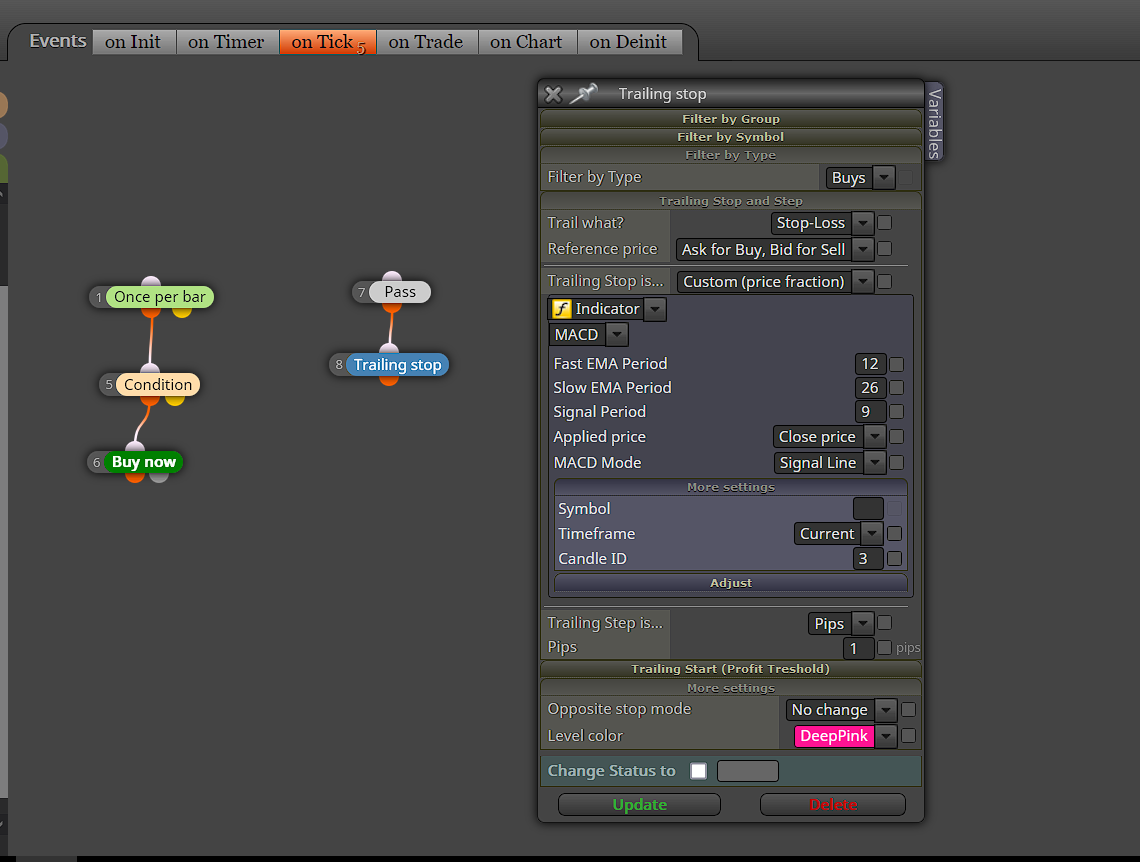Collapse the Trailing Stop and Step section
This screenshot has height=862, width=1140.
(x=731, y=201)
